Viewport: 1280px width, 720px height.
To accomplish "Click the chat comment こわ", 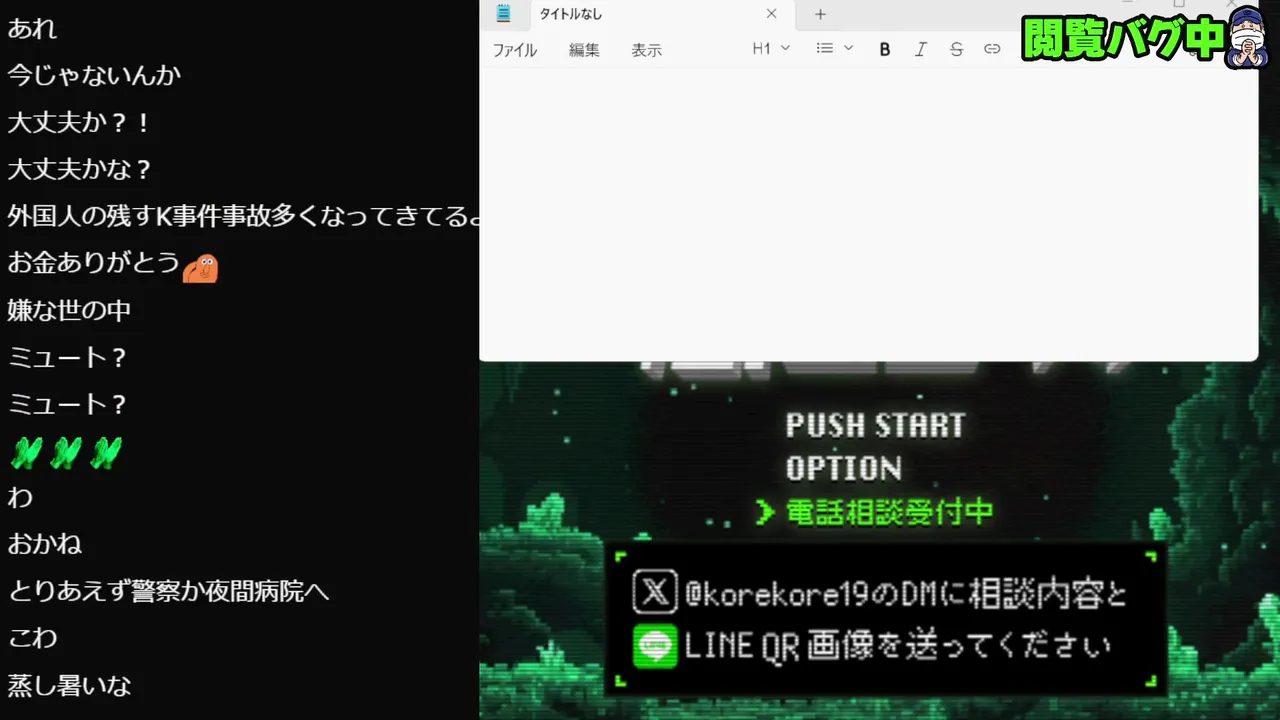I will (32, 638).
